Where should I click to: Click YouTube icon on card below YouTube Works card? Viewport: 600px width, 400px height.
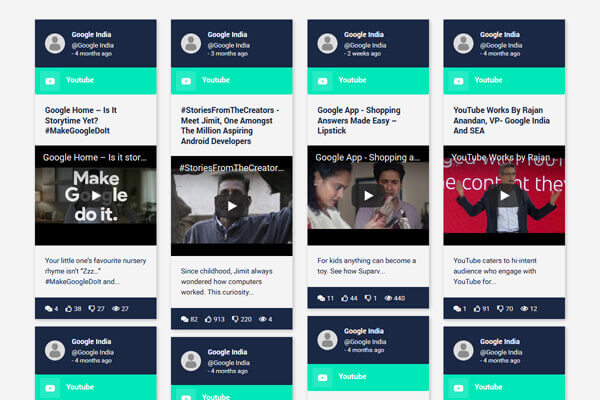coord(458,388)
